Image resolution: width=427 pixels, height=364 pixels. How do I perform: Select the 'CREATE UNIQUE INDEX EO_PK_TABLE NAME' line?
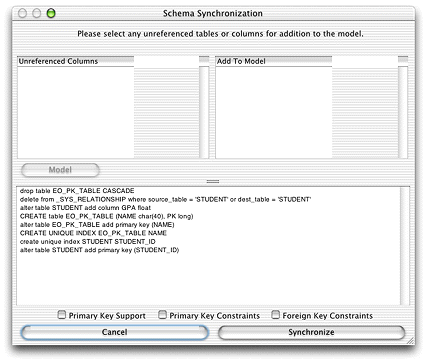(x=93, y=233)
